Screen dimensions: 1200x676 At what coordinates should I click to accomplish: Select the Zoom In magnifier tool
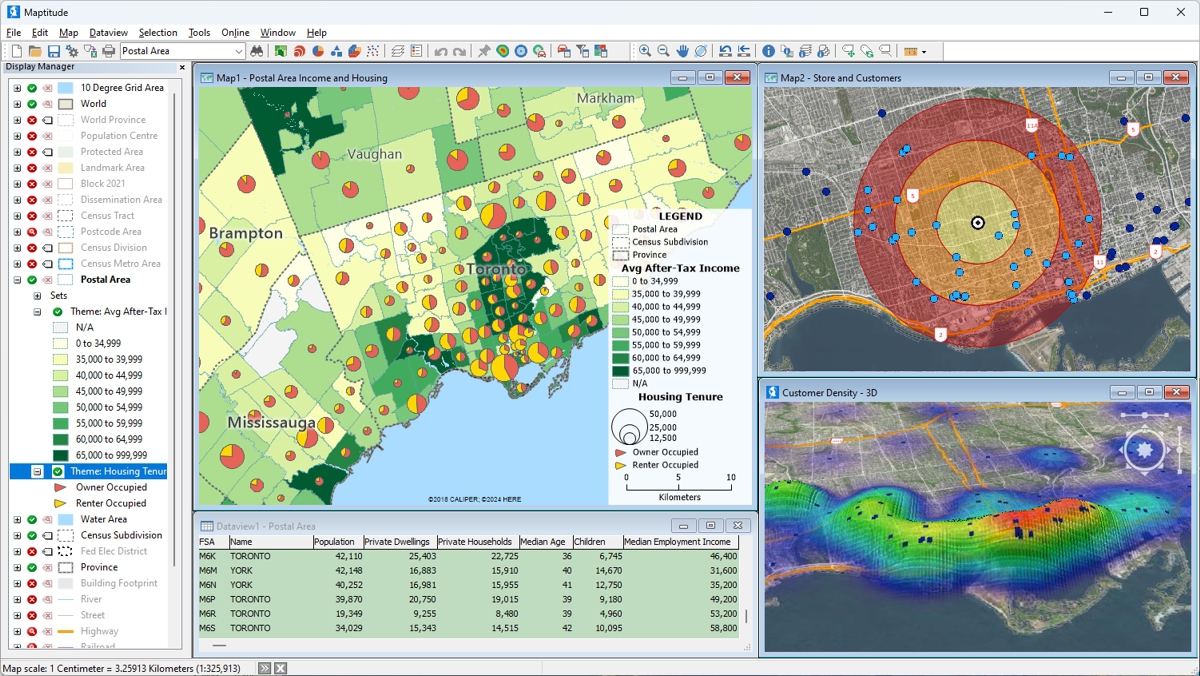tap(645, 50)
